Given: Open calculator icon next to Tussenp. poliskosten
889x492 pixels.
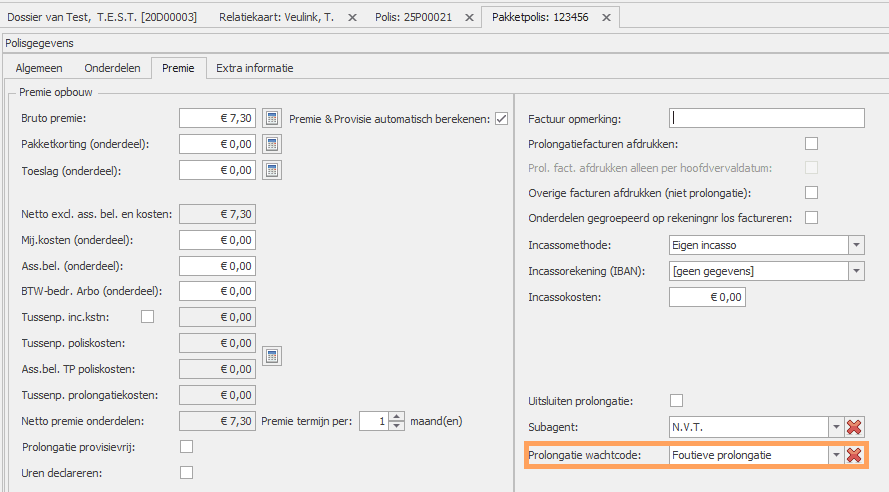Looking at the screenshot, I should [272, 356].
